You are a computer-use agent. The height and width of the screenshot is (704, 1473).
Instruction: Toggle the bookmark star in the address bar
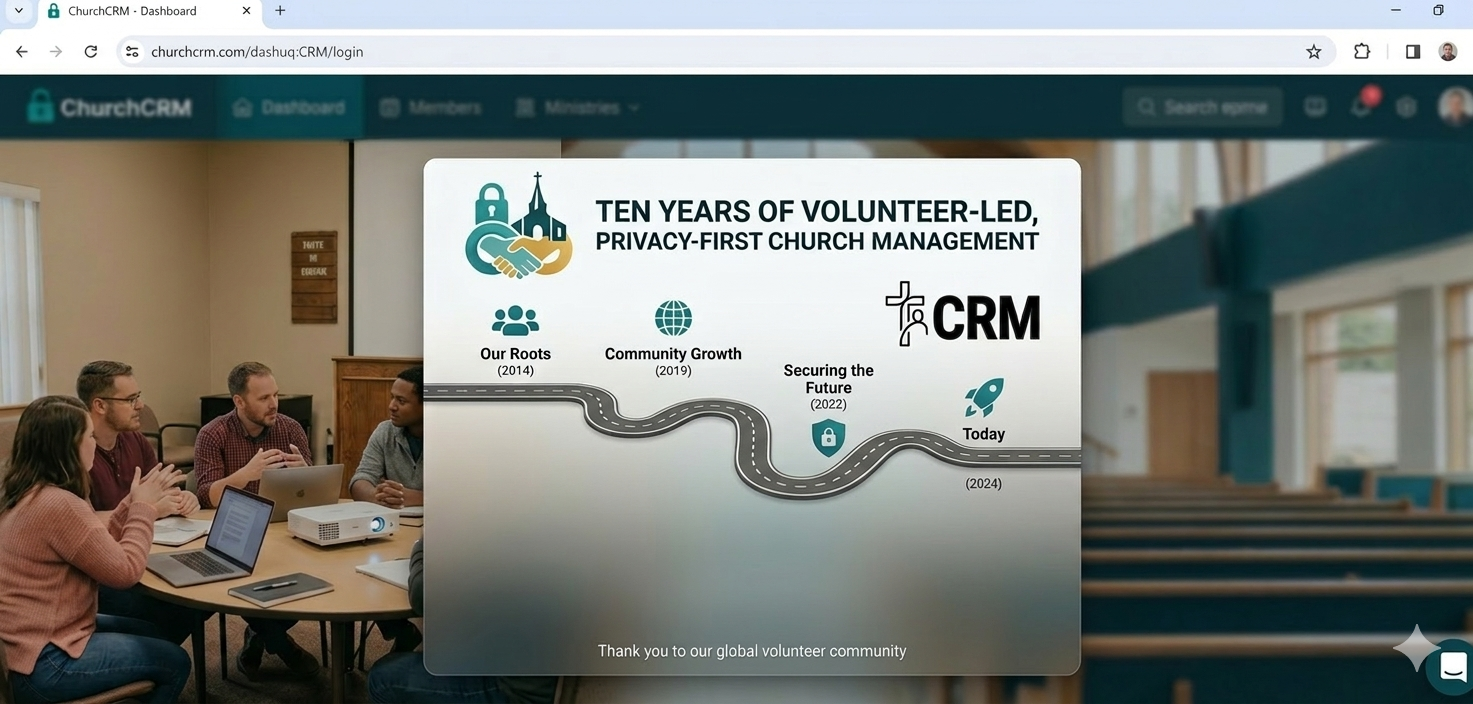click(x=1313, y=50)
